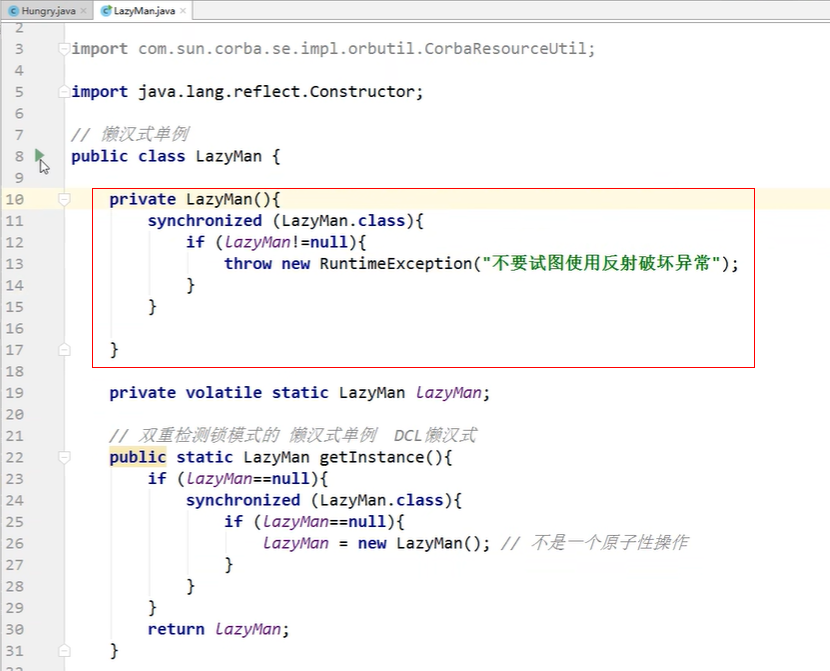Viewport: 830px width, 671px height.
Task: Click line number 26 in the gutter
Action: [x=15, y=543]
